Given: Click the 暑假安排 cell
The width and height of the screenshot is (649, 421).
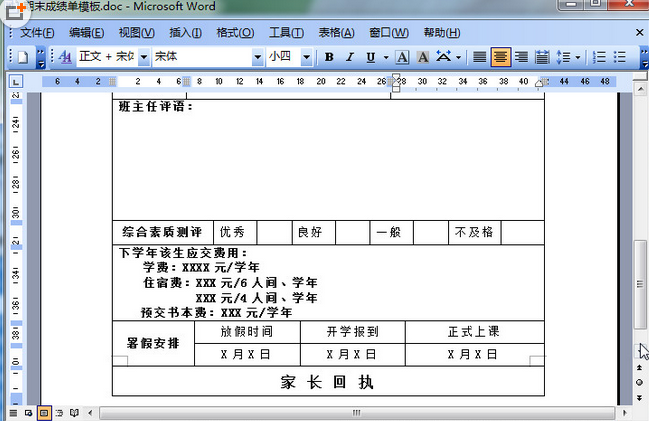Looking at the screenshot, I should click(x=153, y=343).
